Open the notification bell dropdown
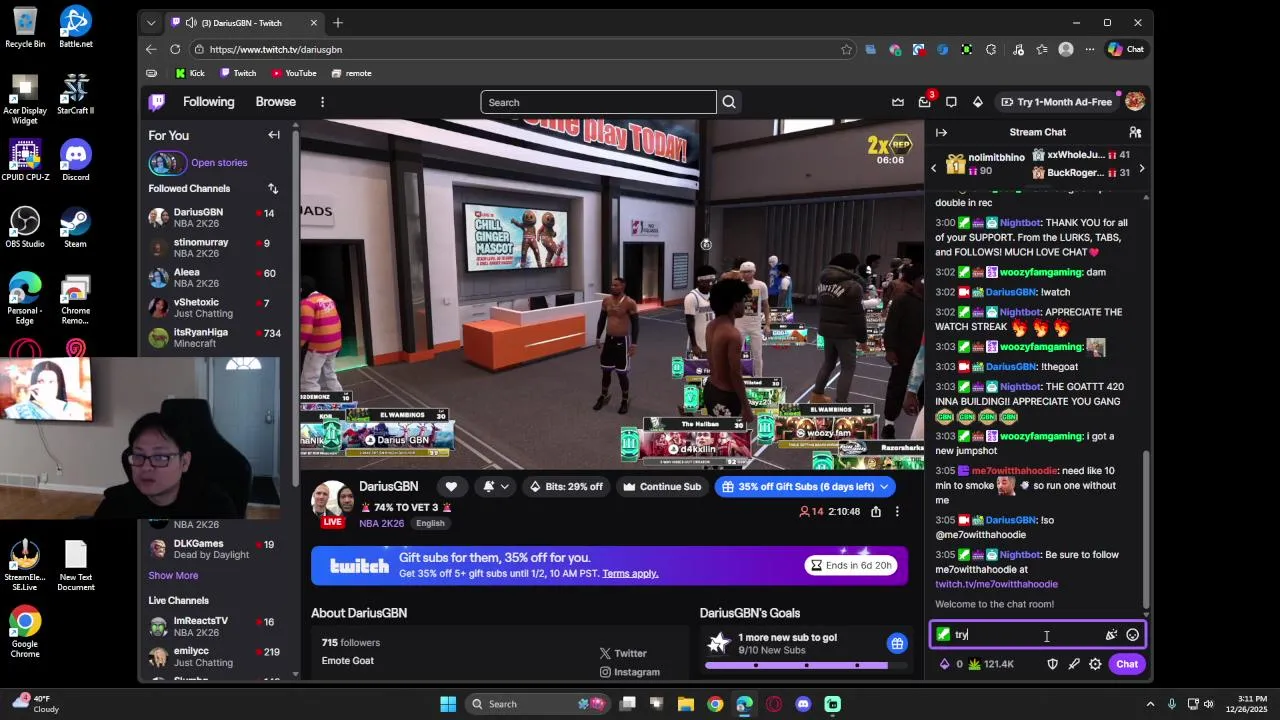Screen dimensions: 1280x720 tap(496, 487)
